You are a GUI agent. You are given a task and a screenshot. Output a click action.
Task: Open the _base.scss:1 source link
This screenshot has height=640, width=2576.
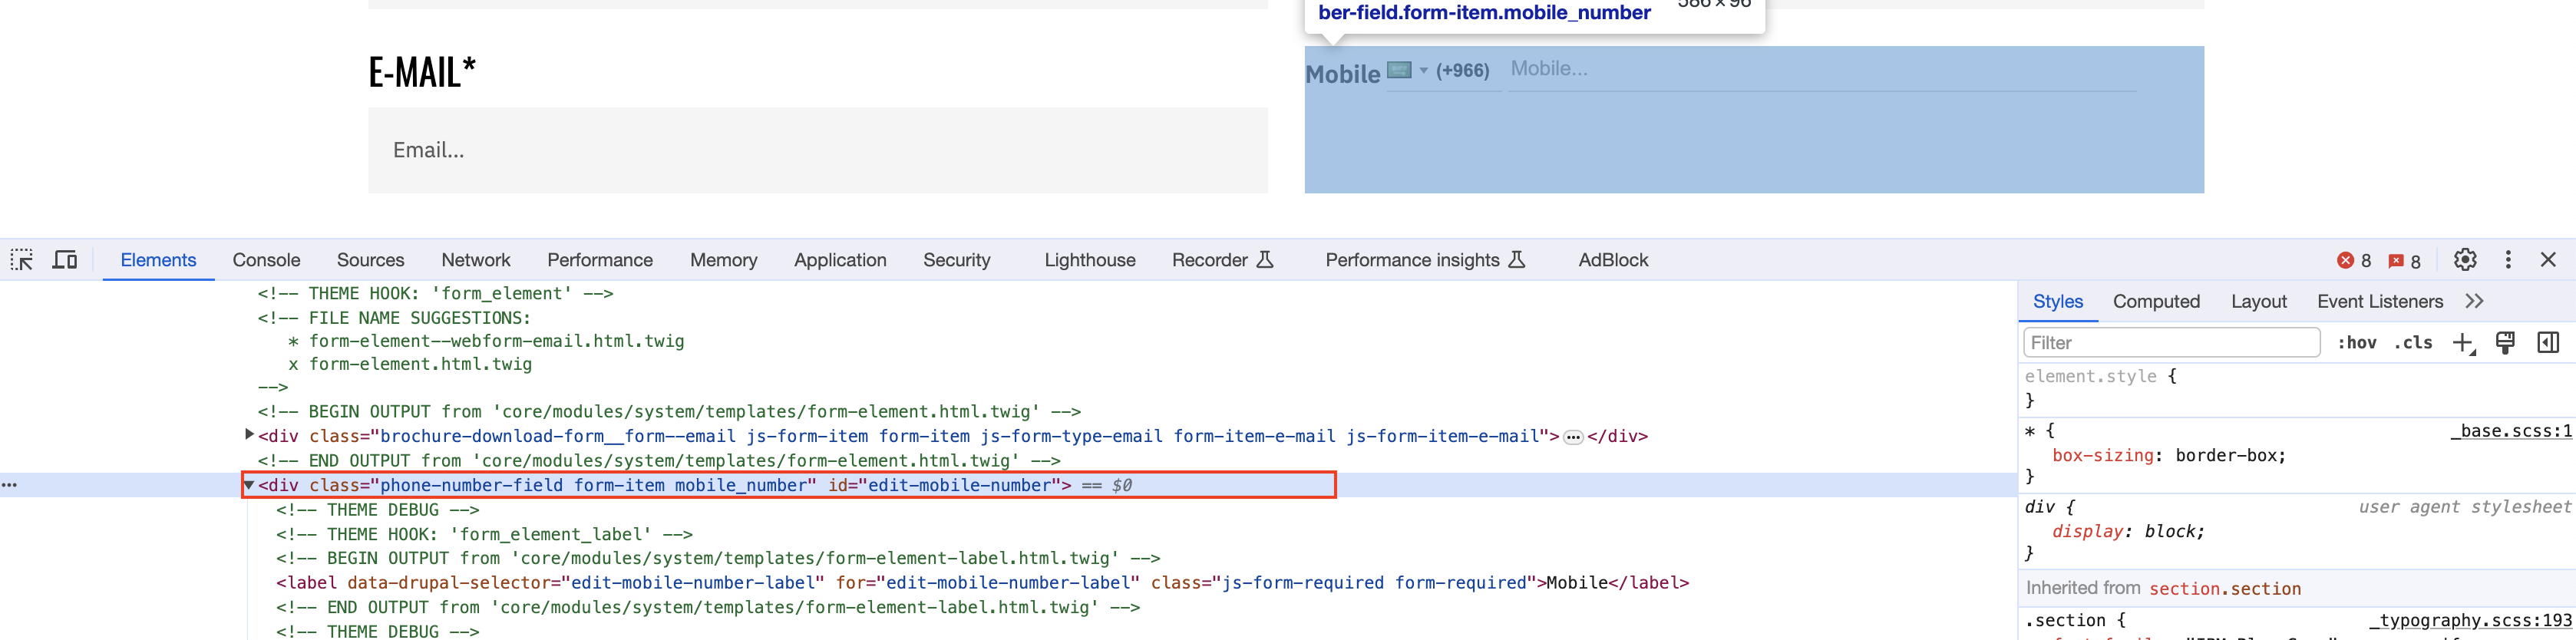point(2510,431)
